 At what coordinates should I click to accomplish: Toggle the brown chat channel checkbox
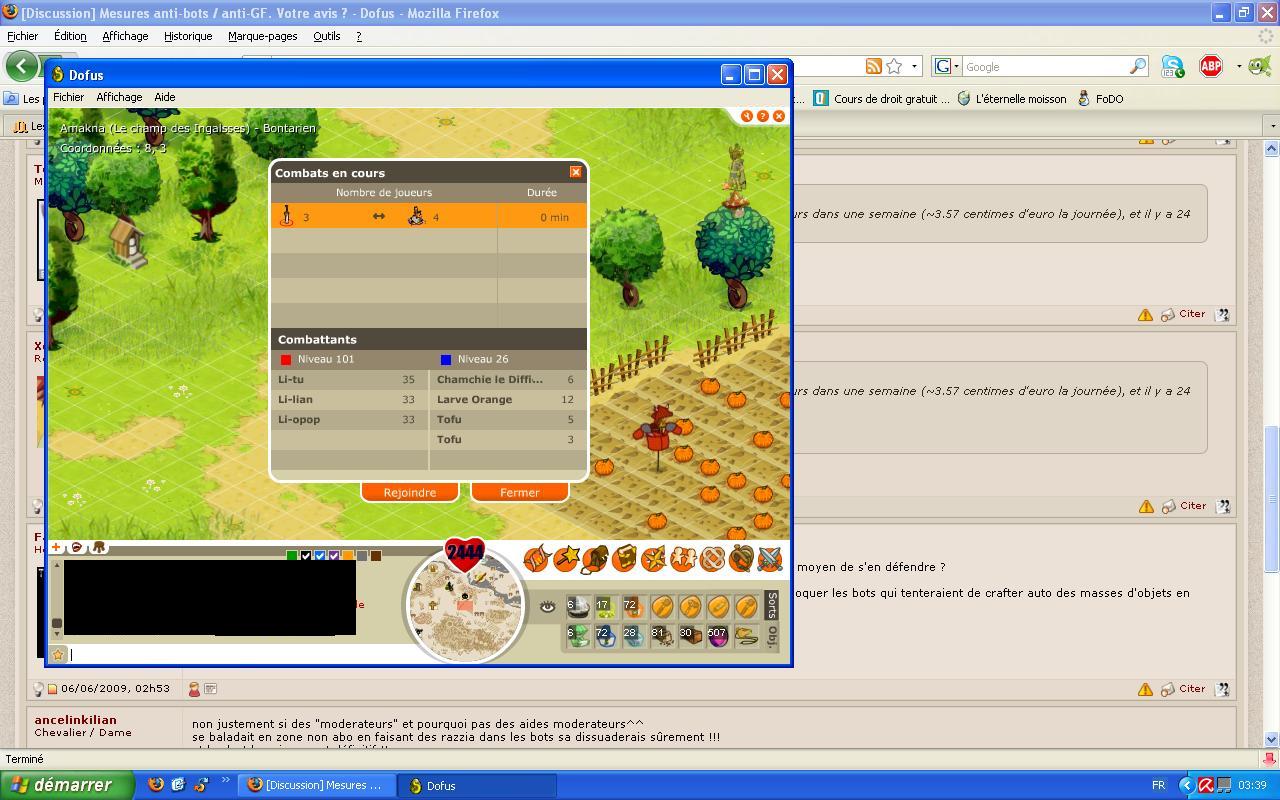point(376,555)
